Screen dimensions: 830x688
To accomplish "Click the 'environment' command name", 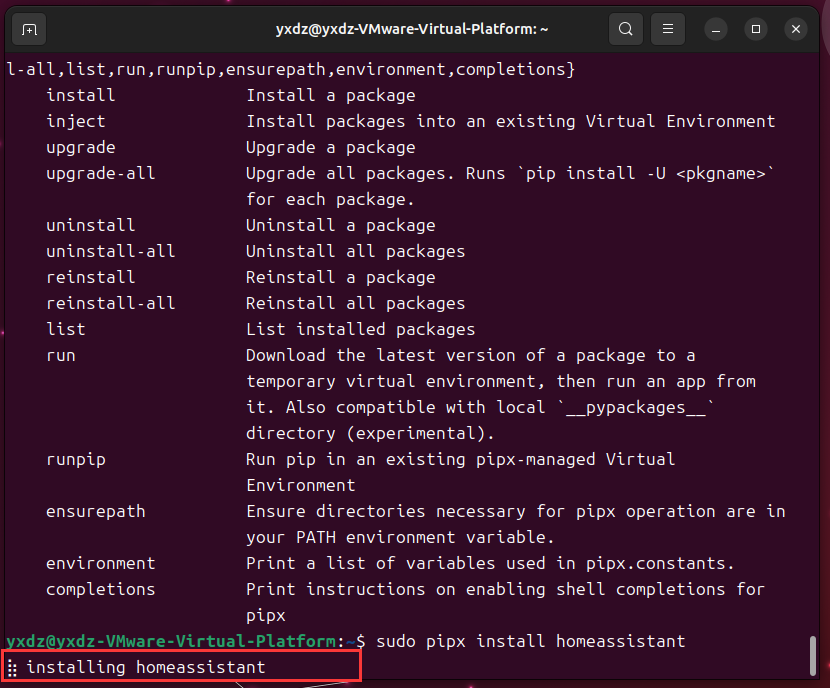I will 101,563.
